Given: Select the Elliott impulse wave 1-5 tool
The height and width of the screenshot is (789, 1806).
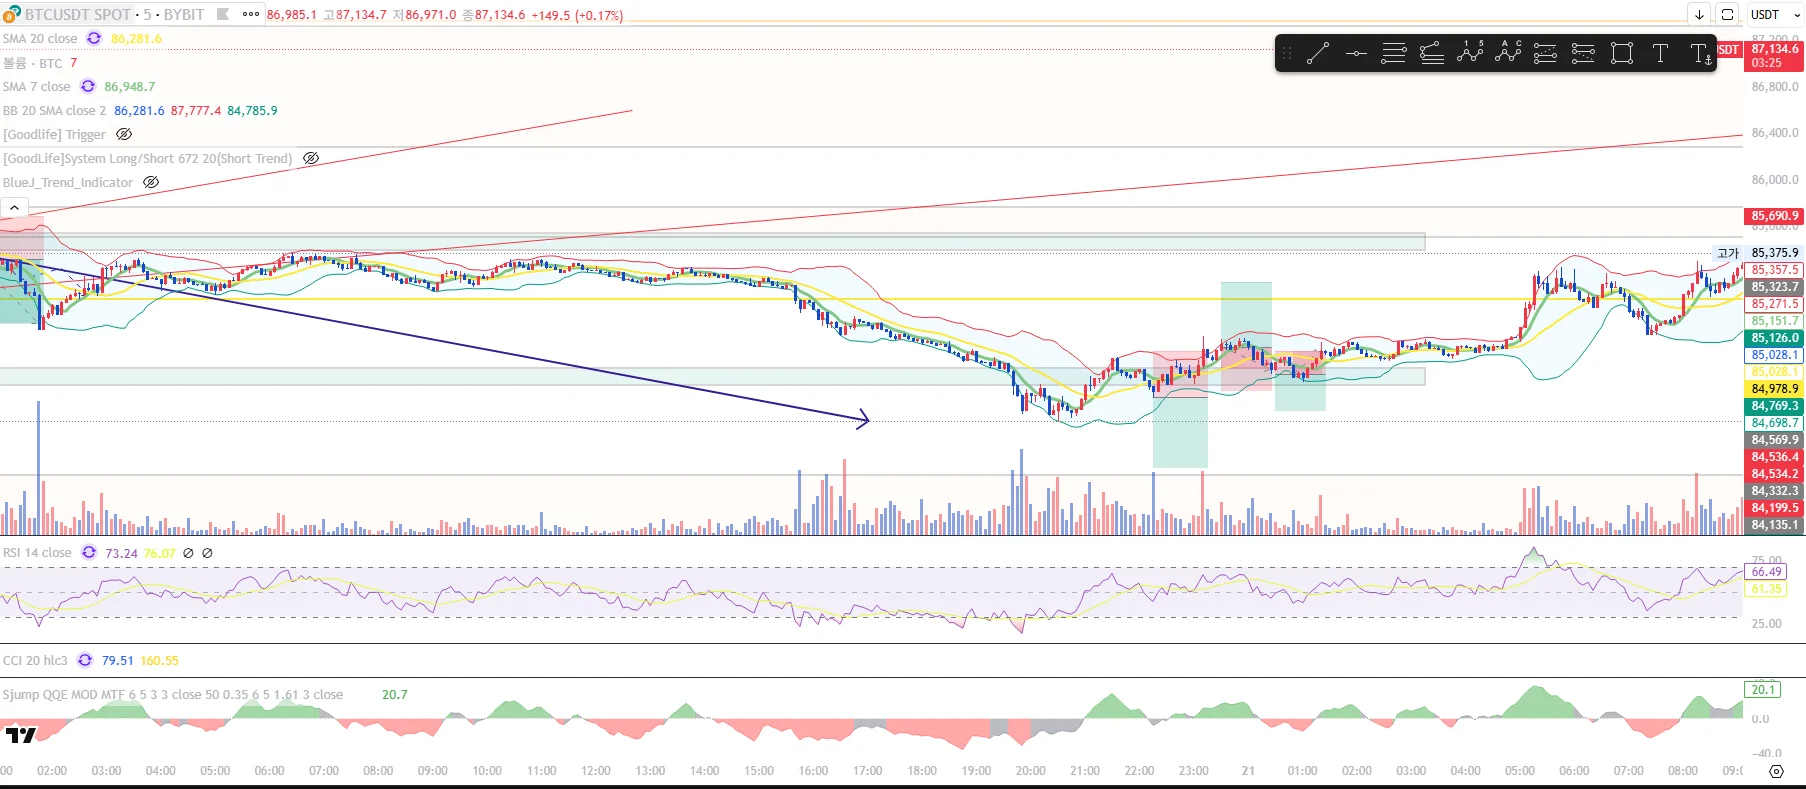Looking at the screenshot, I should click(x=1470, y=53).
